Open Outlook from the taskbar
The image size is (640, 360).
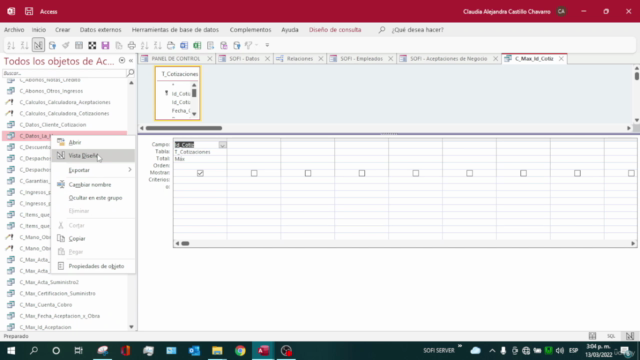pos(194,351)
